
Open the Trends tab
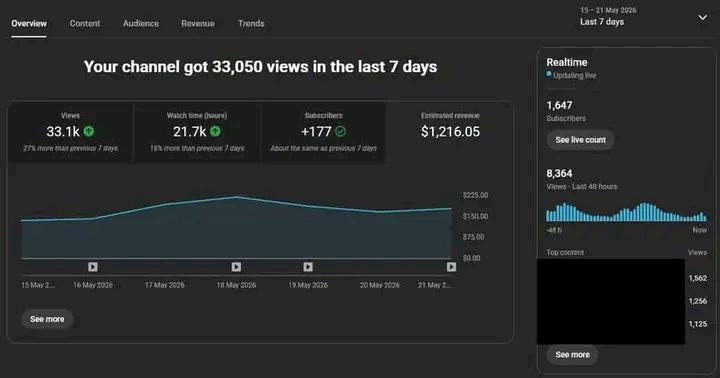pos(251,23)
